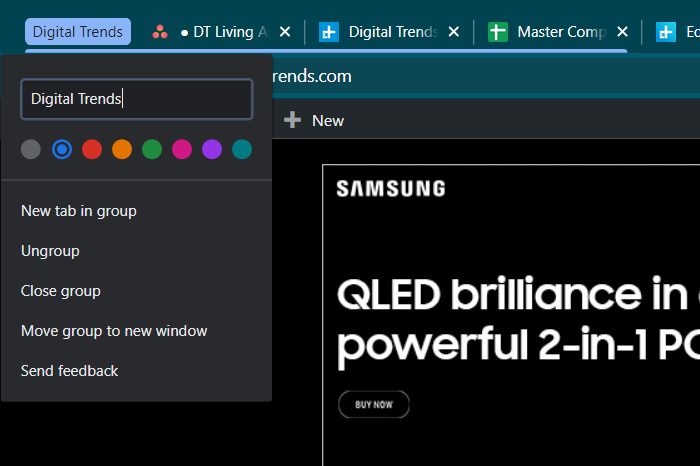The height and width of the screenshot is (466, 700).
Task: Click the green Sheets icon on Master Comp tab
Action: pyautogui.click(x=498, y=32)
